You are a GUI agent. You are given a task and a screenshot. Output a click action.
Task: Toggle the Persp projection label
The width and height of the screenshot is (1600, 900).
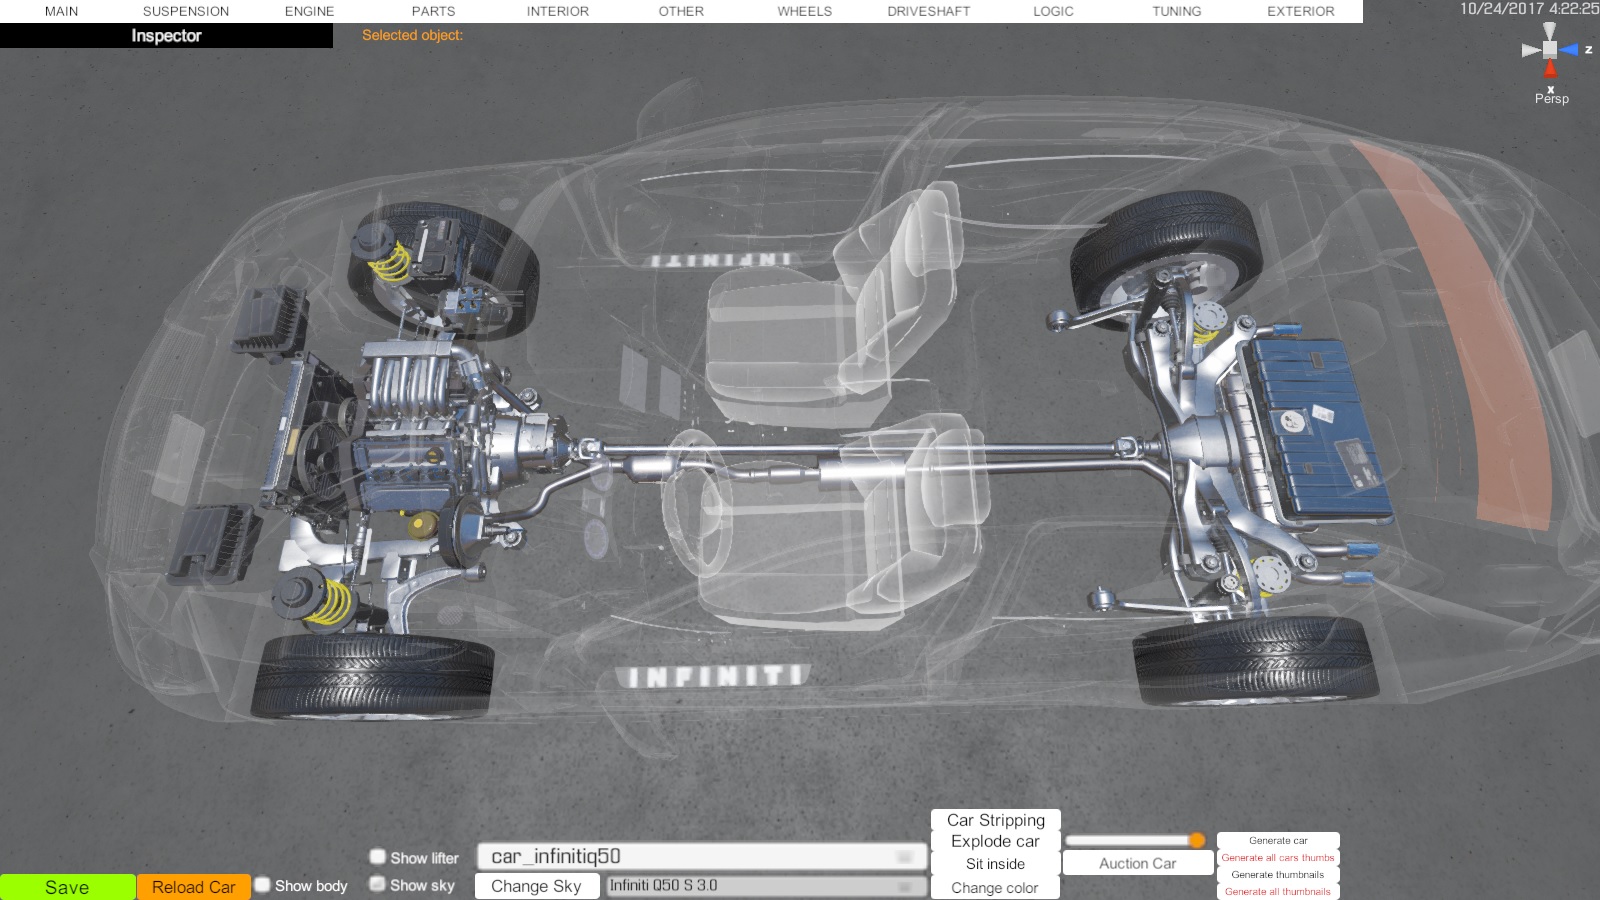[x=1551, y=99]
